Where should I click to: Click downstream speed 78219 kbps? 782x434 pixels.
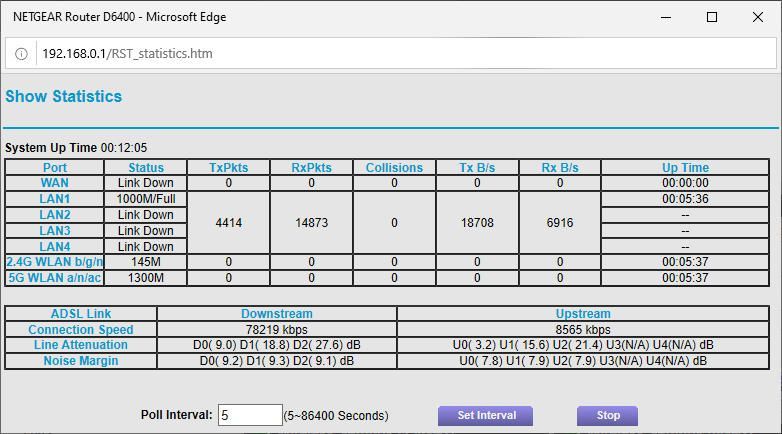(x=277, y=329)
